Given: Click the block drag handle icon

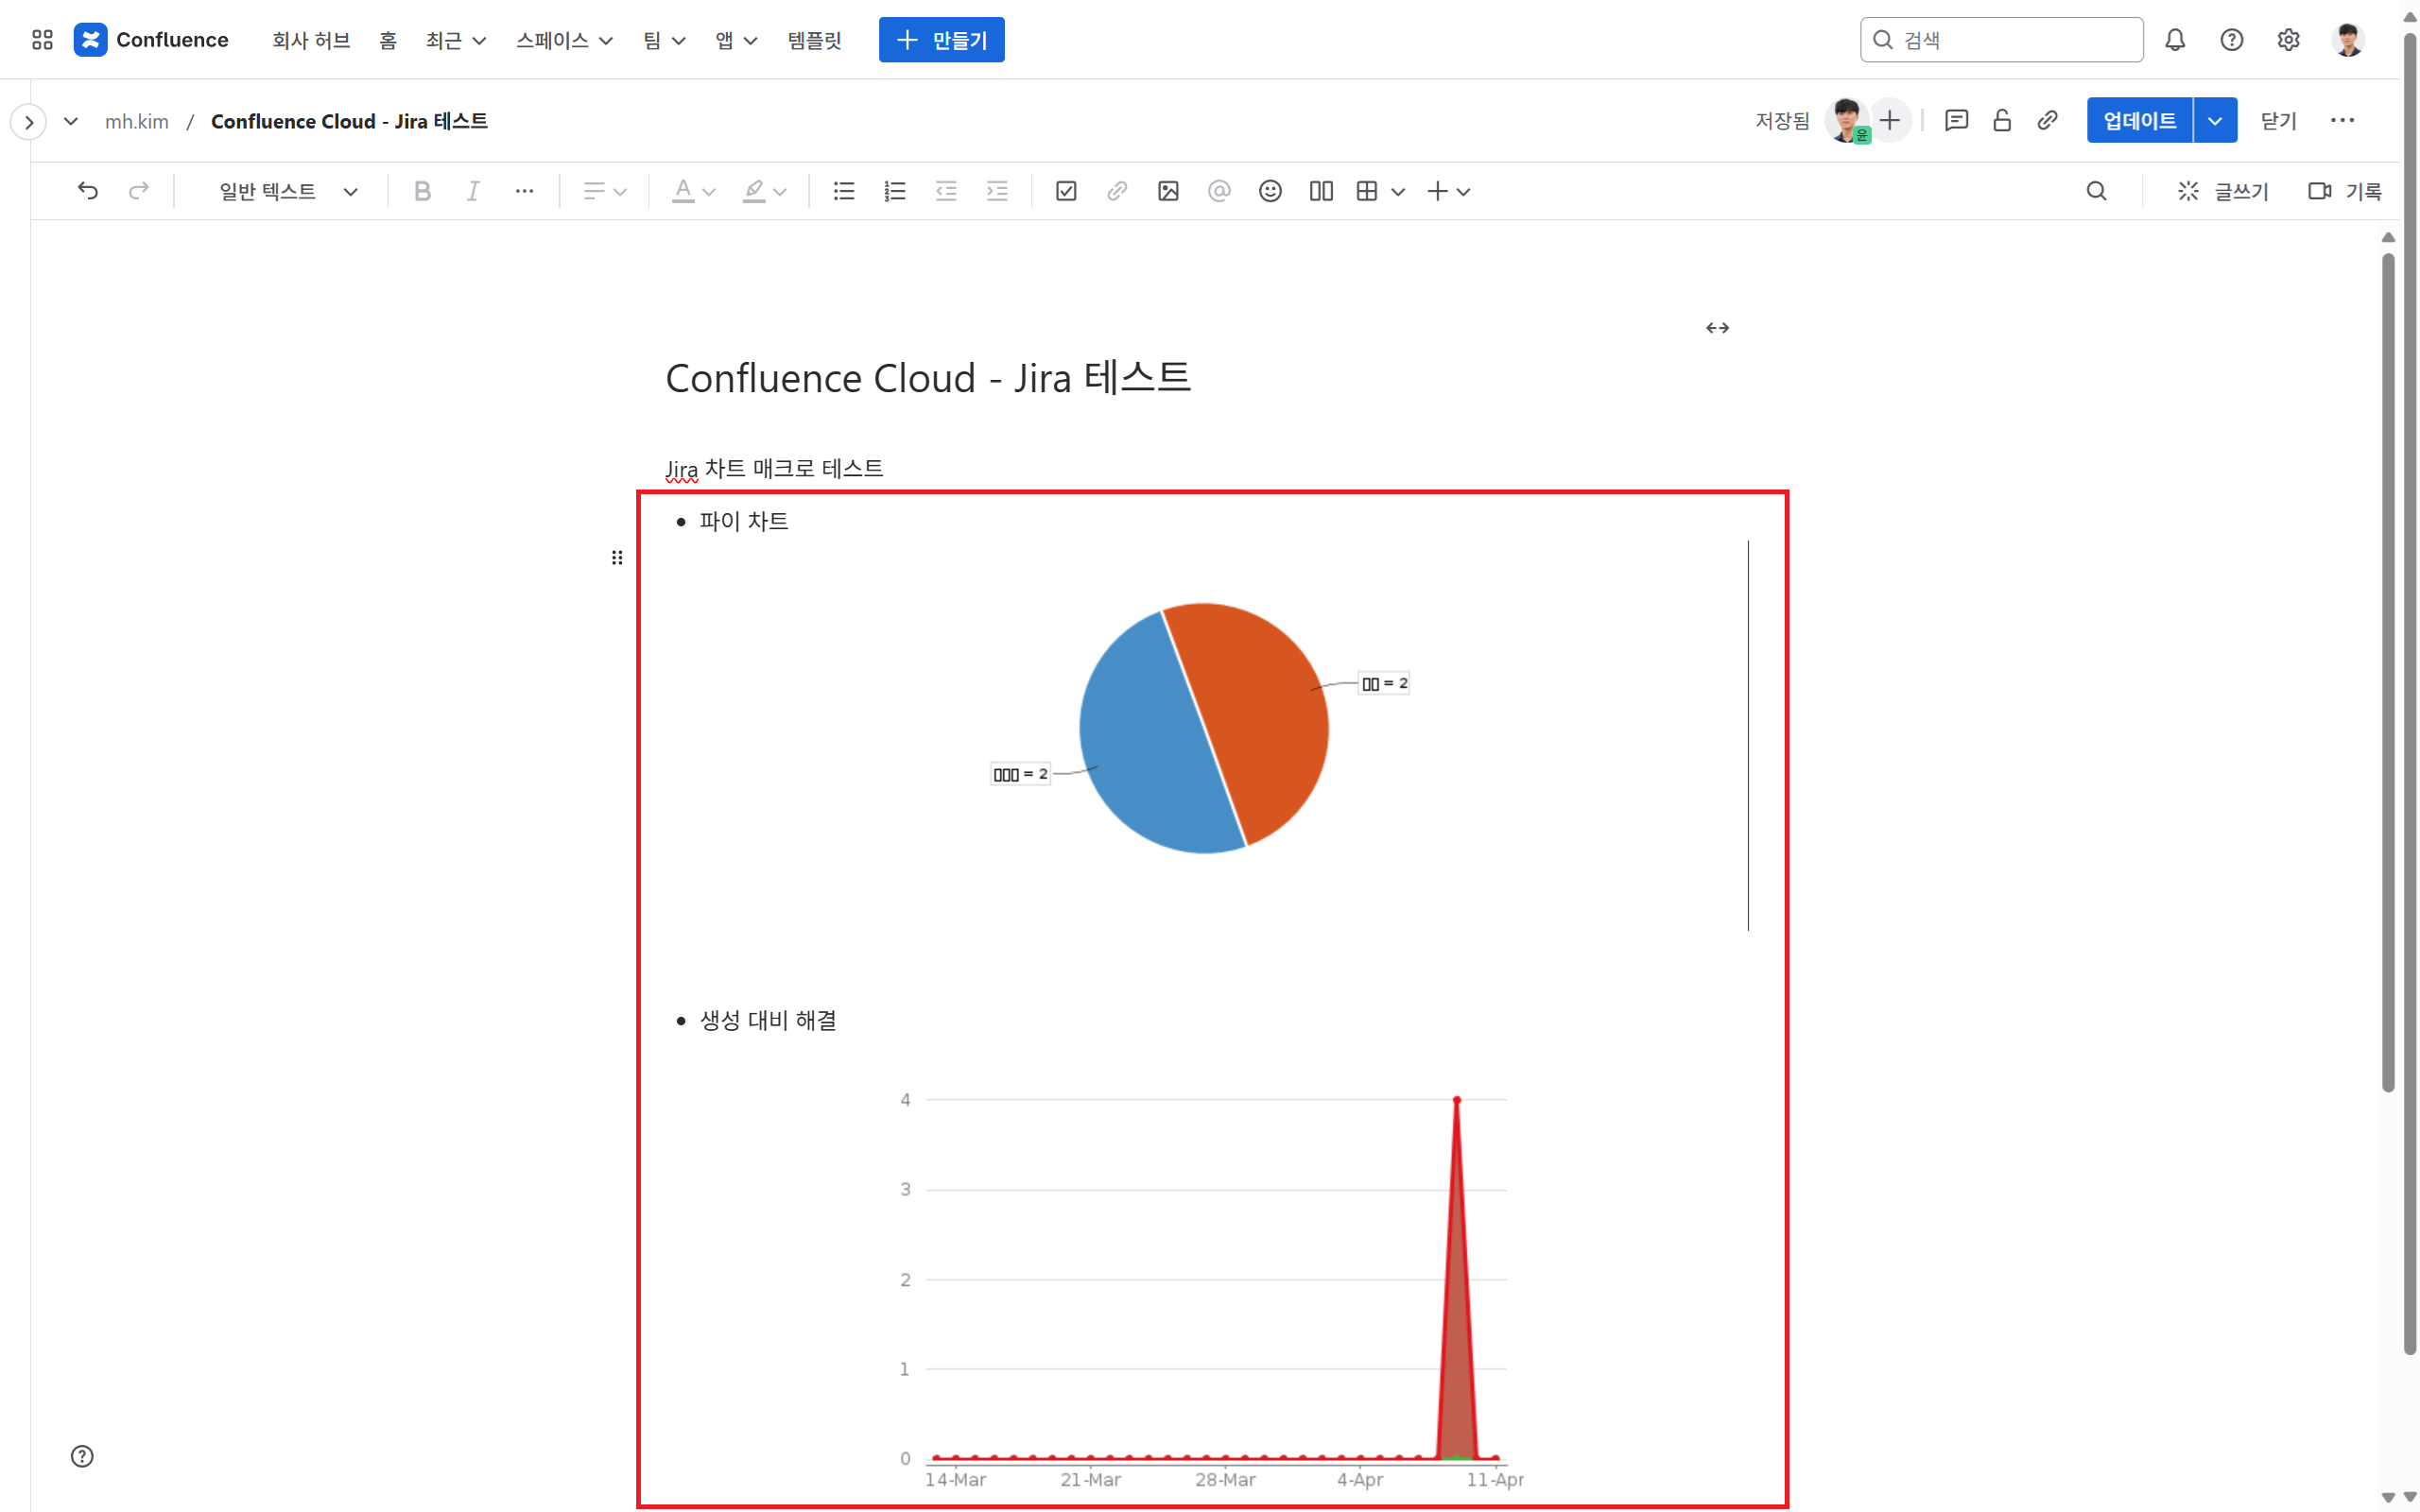Looking at the screenshot, I should 617,558.
